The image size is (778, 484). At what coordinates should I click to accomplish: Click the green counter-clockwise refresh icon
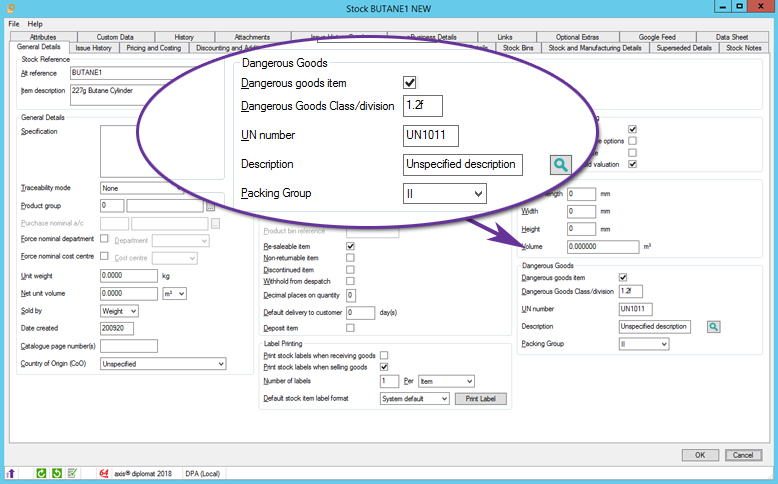pos(57,474)
